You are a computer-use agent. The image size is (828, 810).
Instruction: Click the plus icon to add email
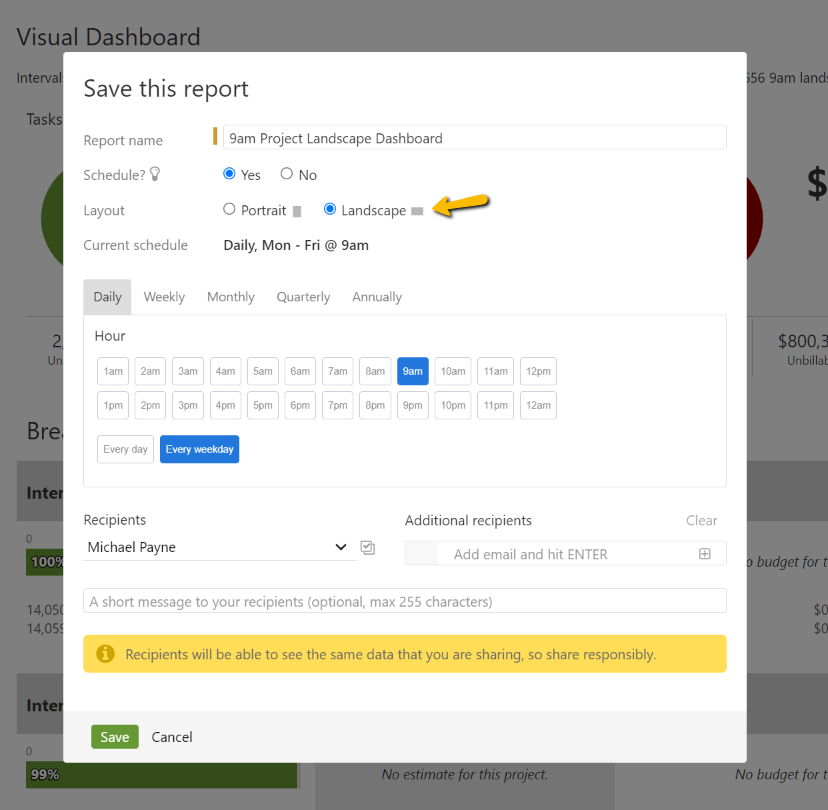(704, 554)
